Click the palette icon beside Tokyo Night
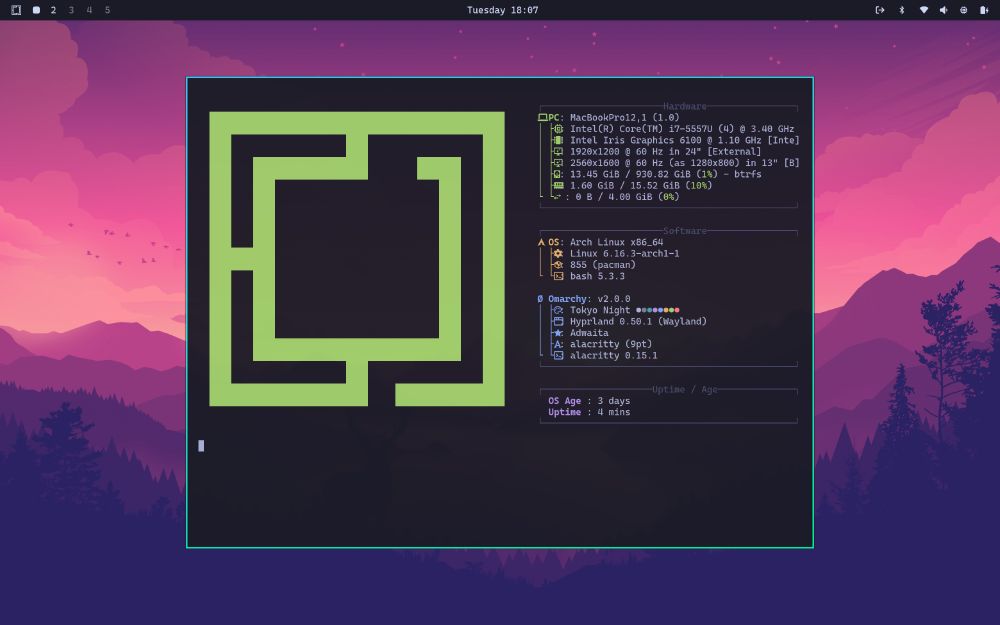The width and height of the screenshot is (1000, 625). tap(558, 311)
